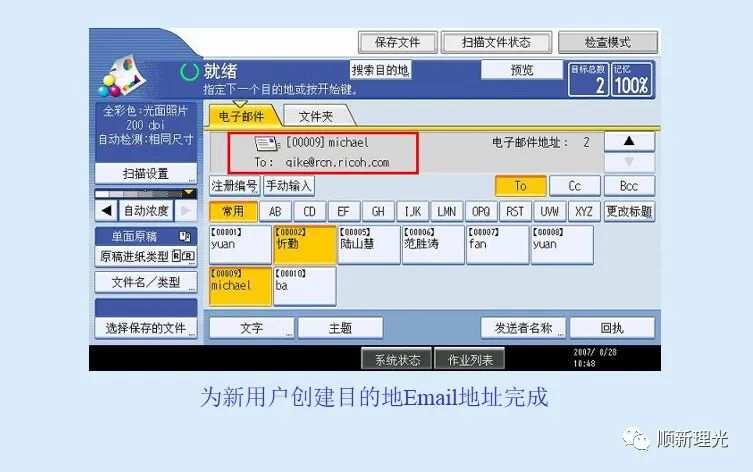Select 单面原稿 one-sided original
Image resolution: width=753 pixels, height=472 pixels.
pyautogui.click(x=146, y=236)
